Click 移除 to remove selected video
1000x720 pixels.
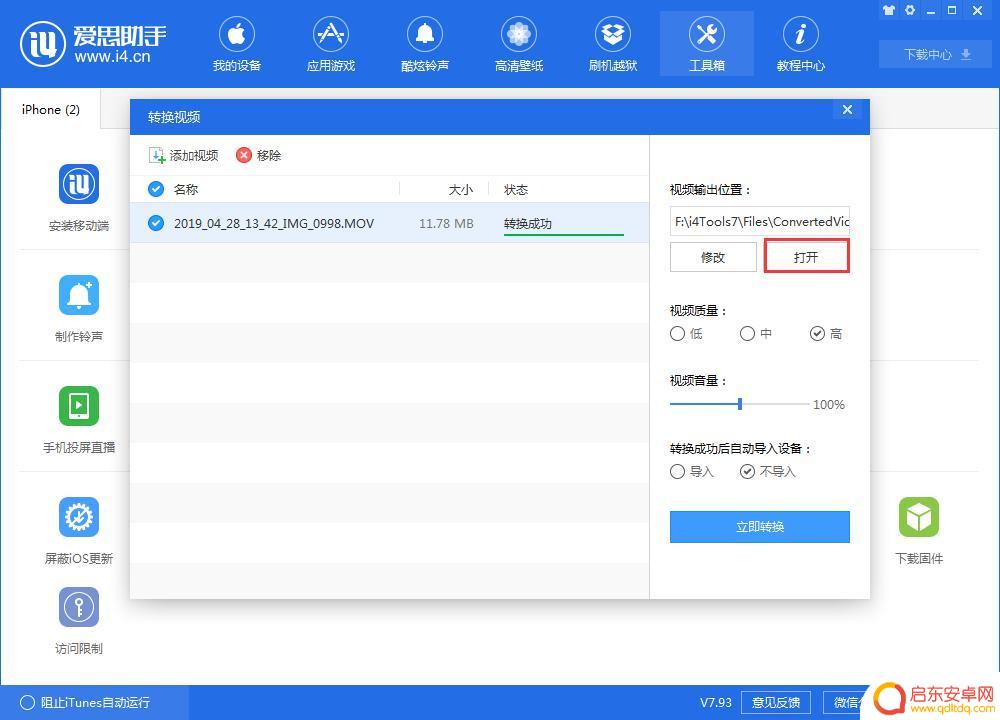259,156
